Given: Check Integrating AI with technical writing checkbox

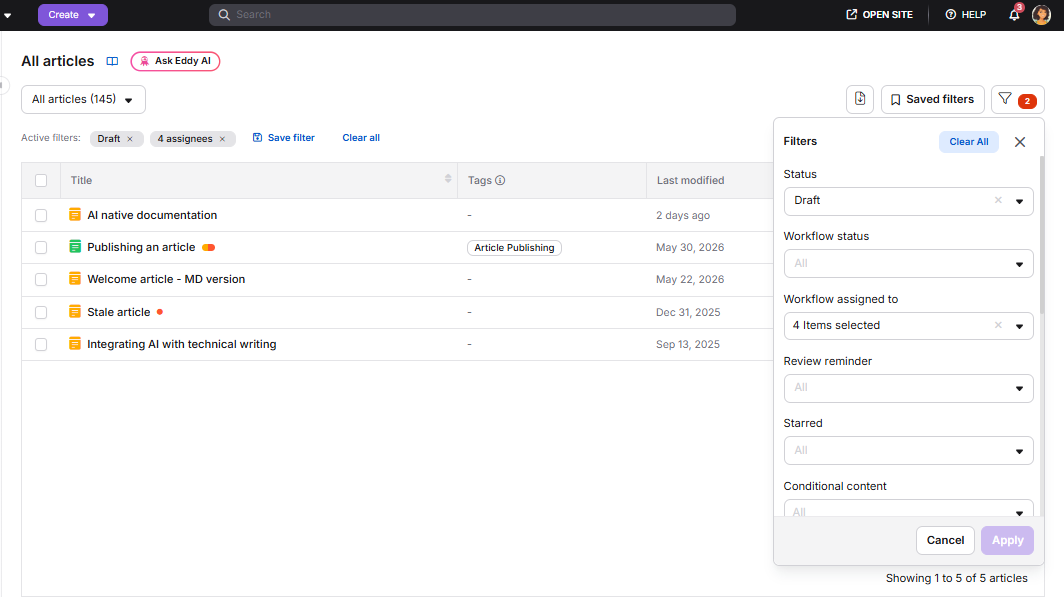Looking at the screenshot, I should click(x=41, y=344).
